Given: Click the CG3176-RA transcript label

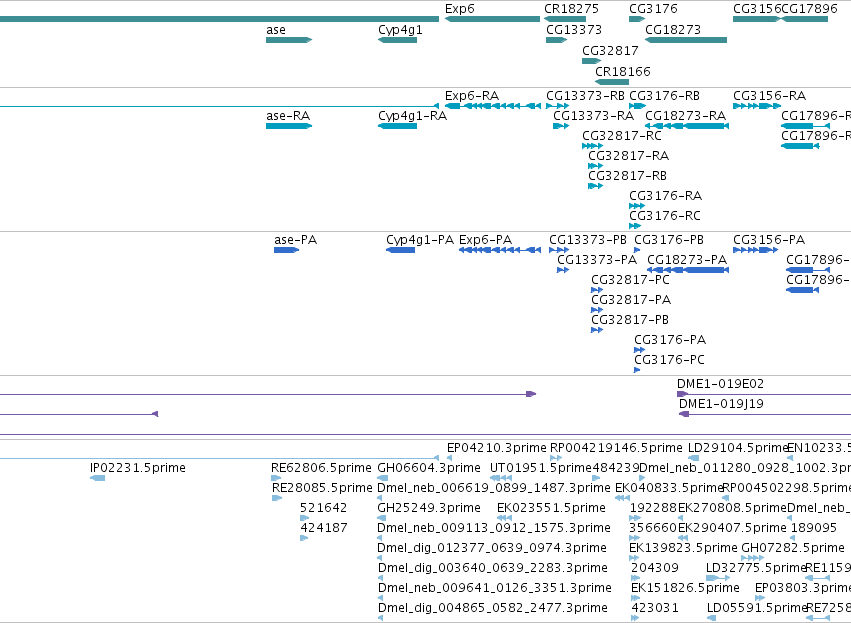Looking at the screenshot, I should pyautogui.click(x=665, y=196).
